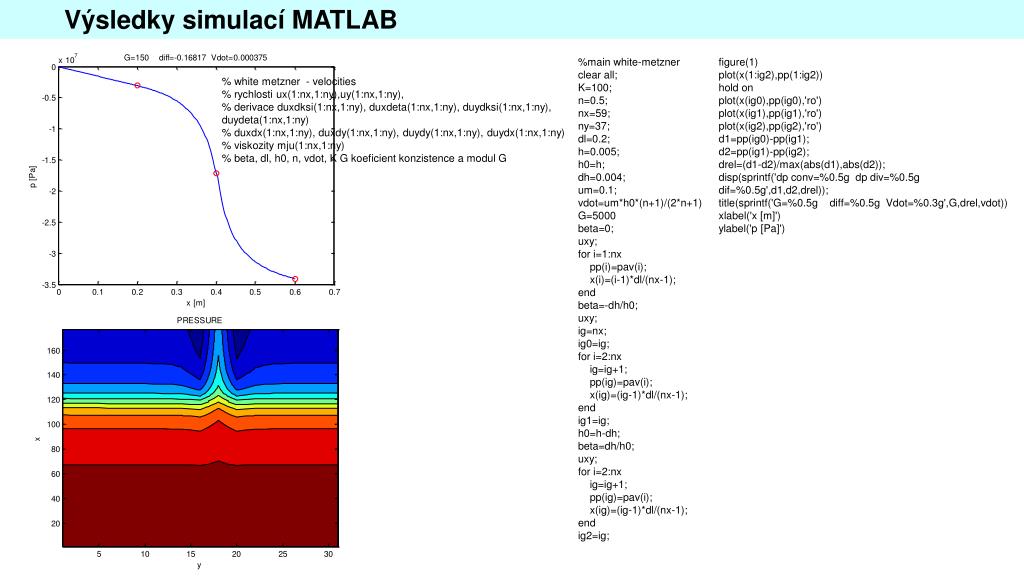
Task: Click the 'h=0.005;' code line
Action: 598,152
